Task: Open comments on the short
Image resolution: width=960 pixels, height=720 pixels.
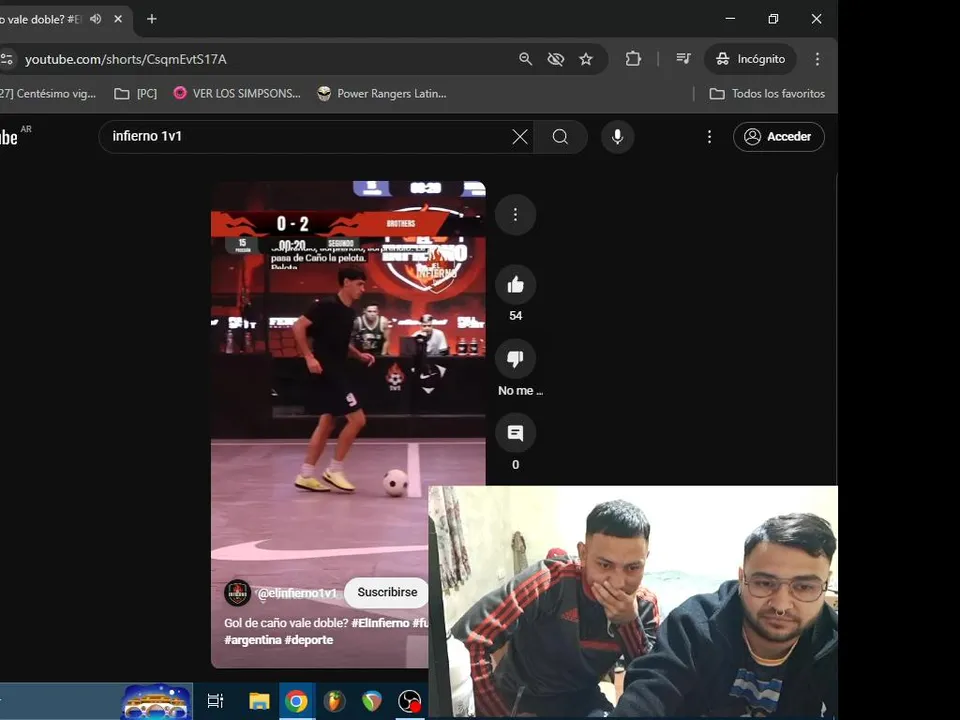Action: [x=515, y=433]
